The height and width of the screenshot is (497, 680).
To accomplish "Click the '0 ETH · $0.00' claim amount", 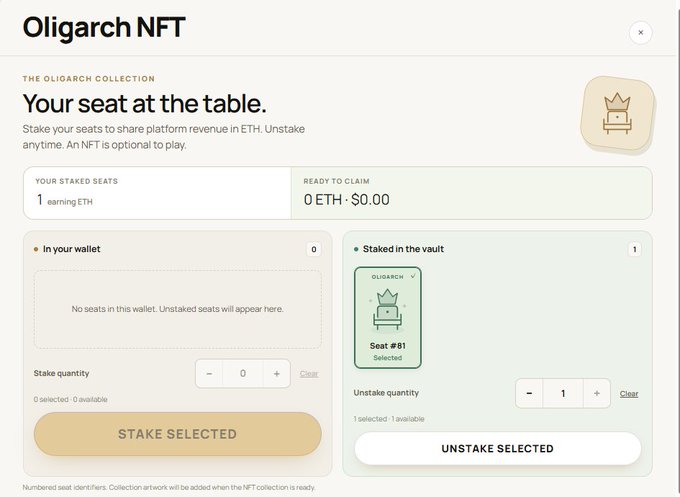I will (347, 199).
